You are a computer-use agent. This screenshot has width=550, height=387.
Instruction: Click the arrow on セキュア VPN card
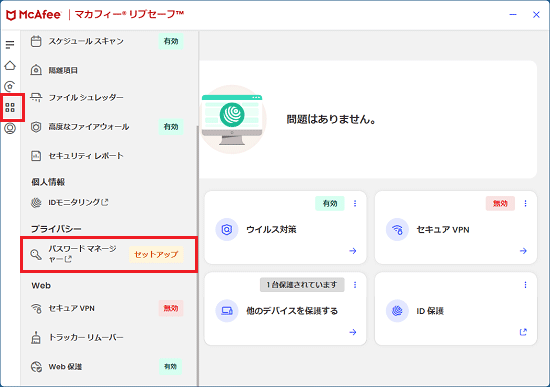pyautogui.click(x=523, y=251)
